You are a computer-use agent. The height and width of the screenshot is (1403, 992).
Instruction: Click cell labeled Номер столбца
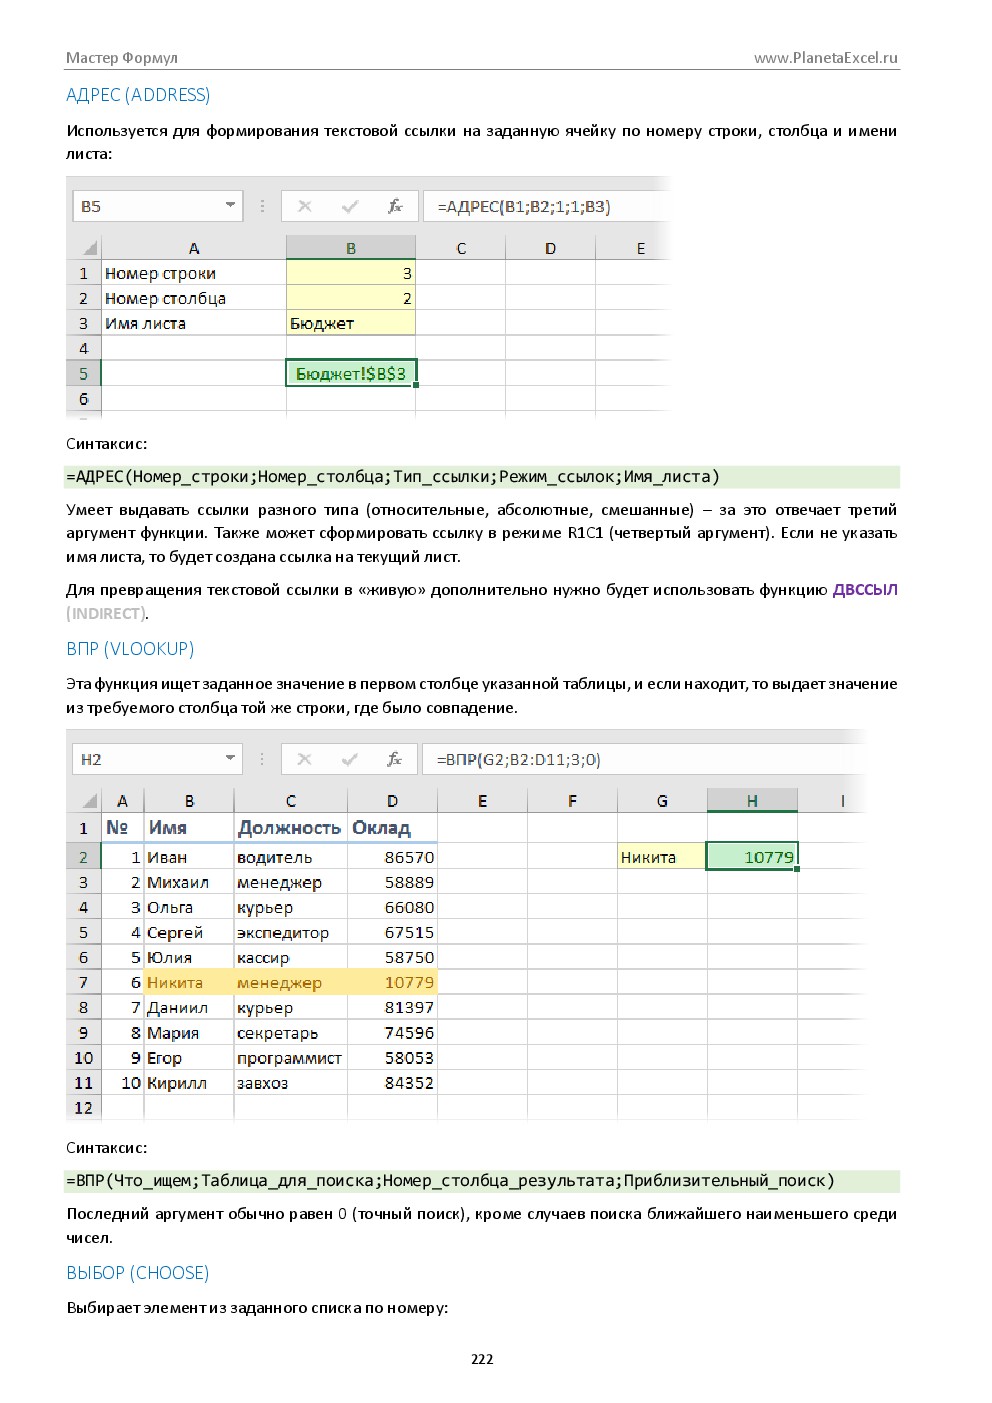click(194, 298)
